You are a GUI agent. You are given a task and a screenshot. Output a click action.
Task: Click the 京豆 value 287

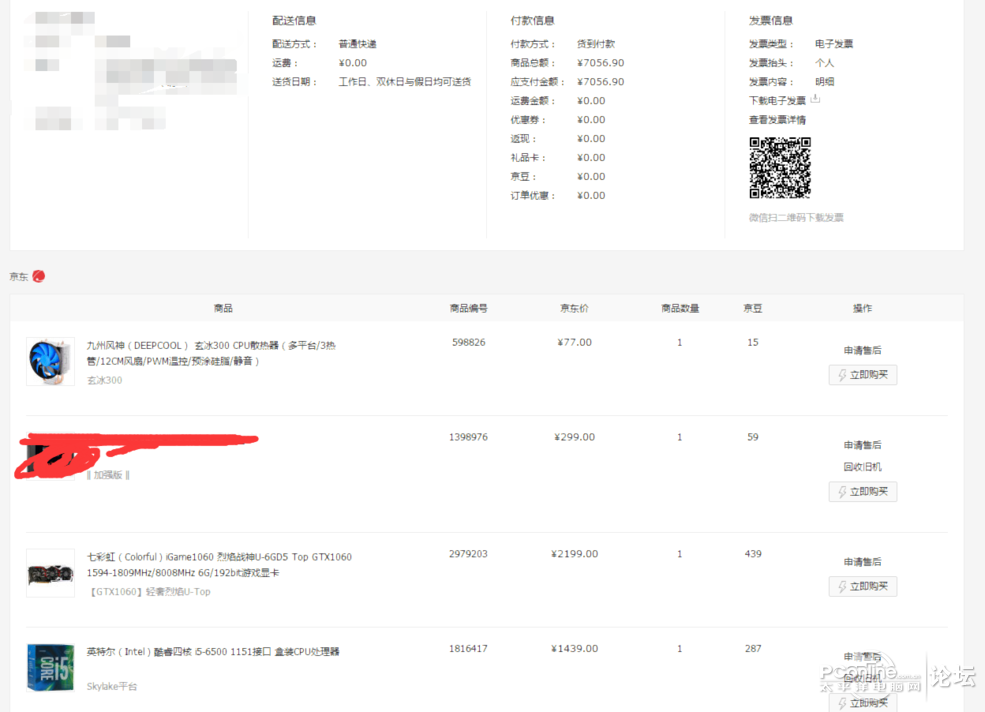(x=753, y=649)
